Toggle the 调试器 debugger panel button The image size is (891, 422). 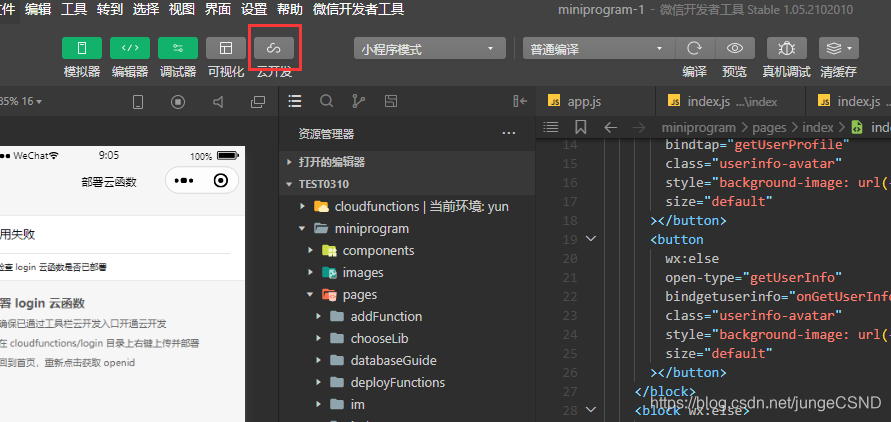coord(178,48)
